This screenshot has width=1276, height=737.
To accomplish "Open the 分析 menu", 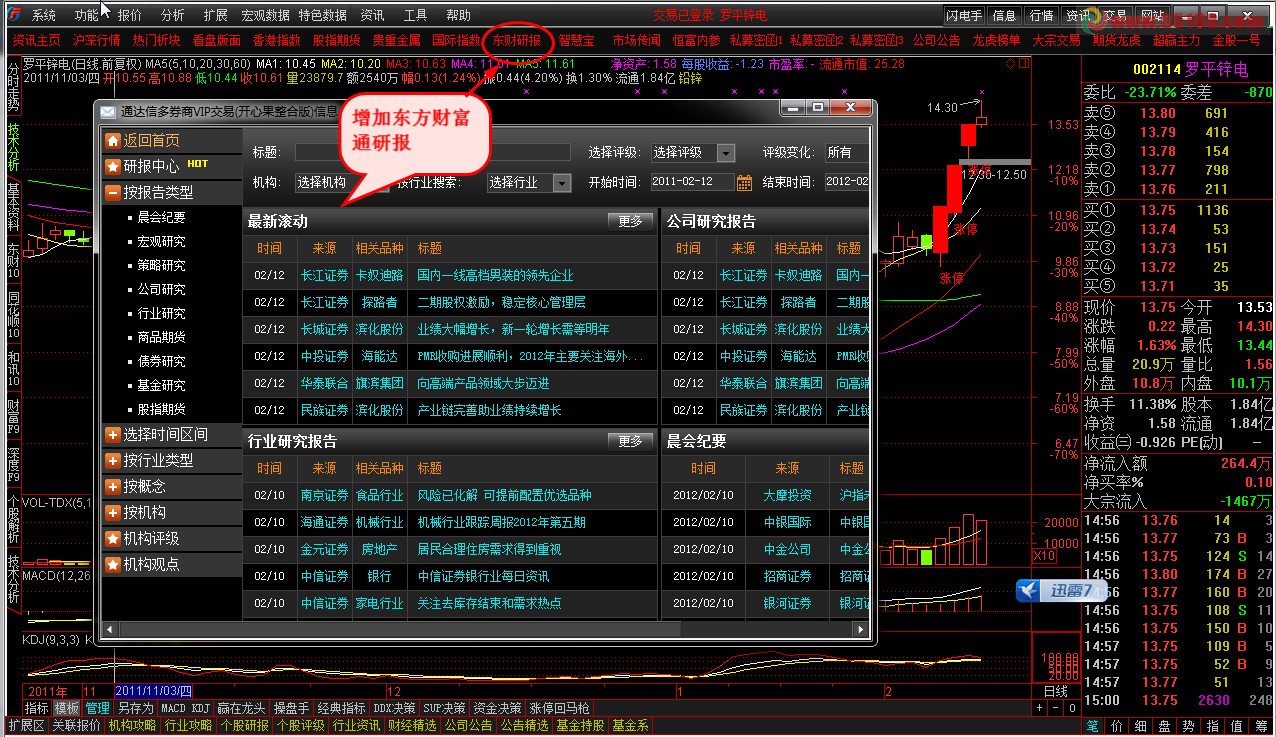I will 172,15.
